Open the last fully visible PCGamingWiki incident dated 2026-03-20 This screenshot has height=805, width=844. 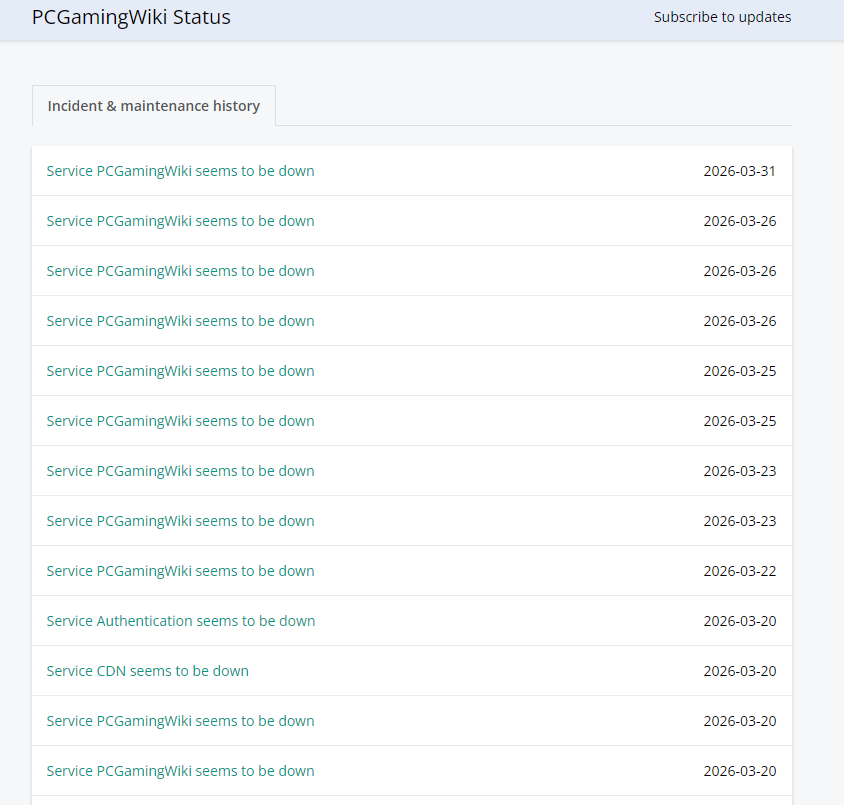coord(180,771)
